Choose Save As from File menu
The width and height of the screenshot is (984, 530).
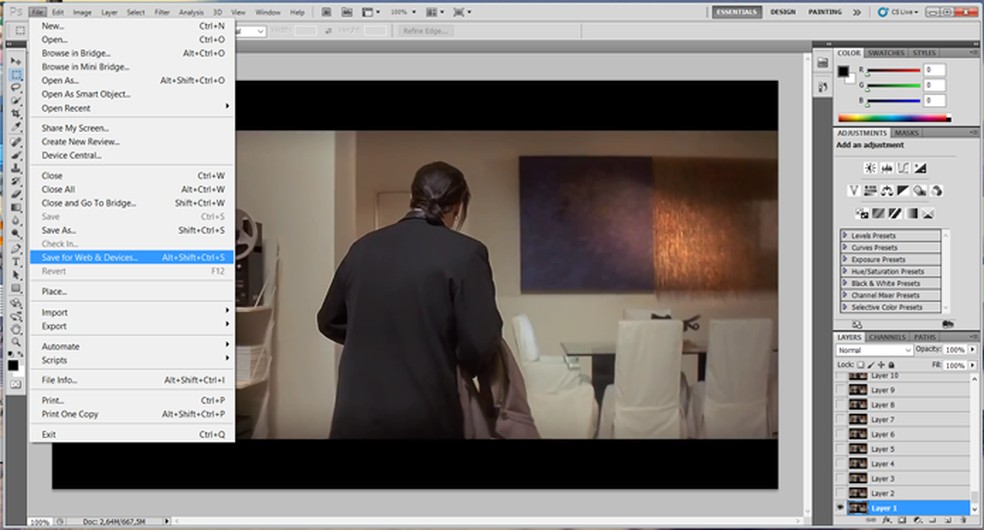point(132,230)
